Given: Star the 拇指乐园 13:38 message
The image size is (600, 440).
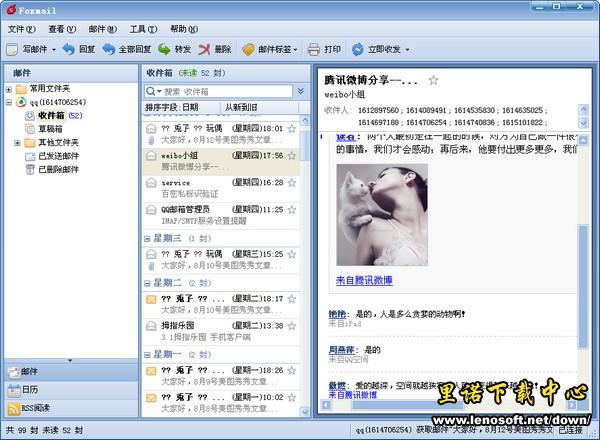Looking at the screenshot, I should [292, 326].
